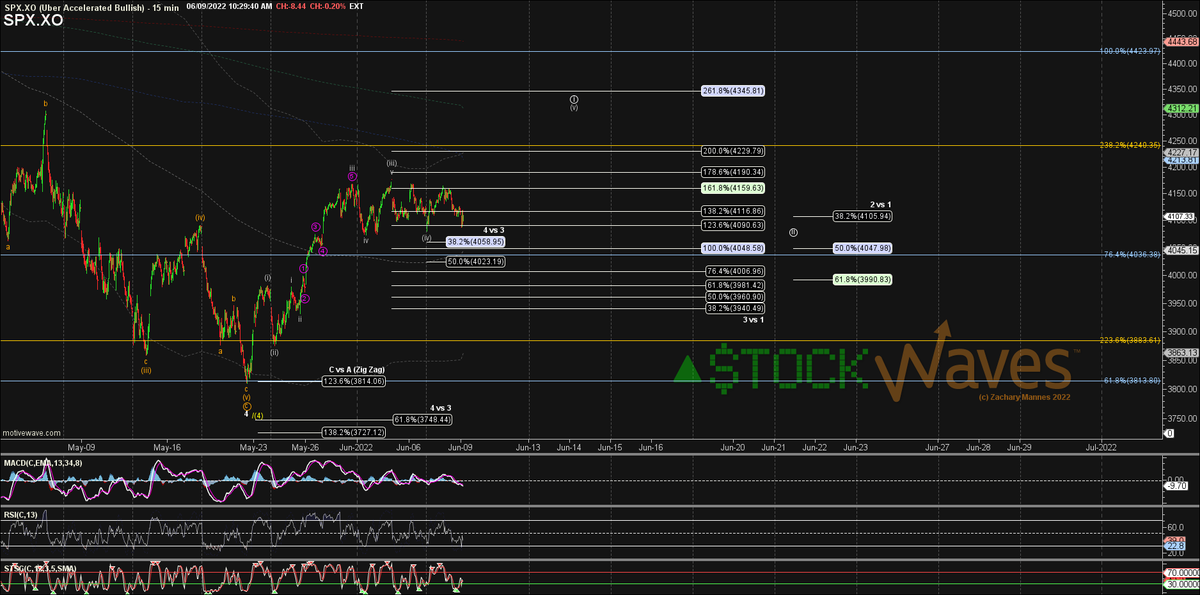Click the red 4443.68 price tag on the axis
The width and height of the screenshot is (1200, 595).
(1182, 41)
